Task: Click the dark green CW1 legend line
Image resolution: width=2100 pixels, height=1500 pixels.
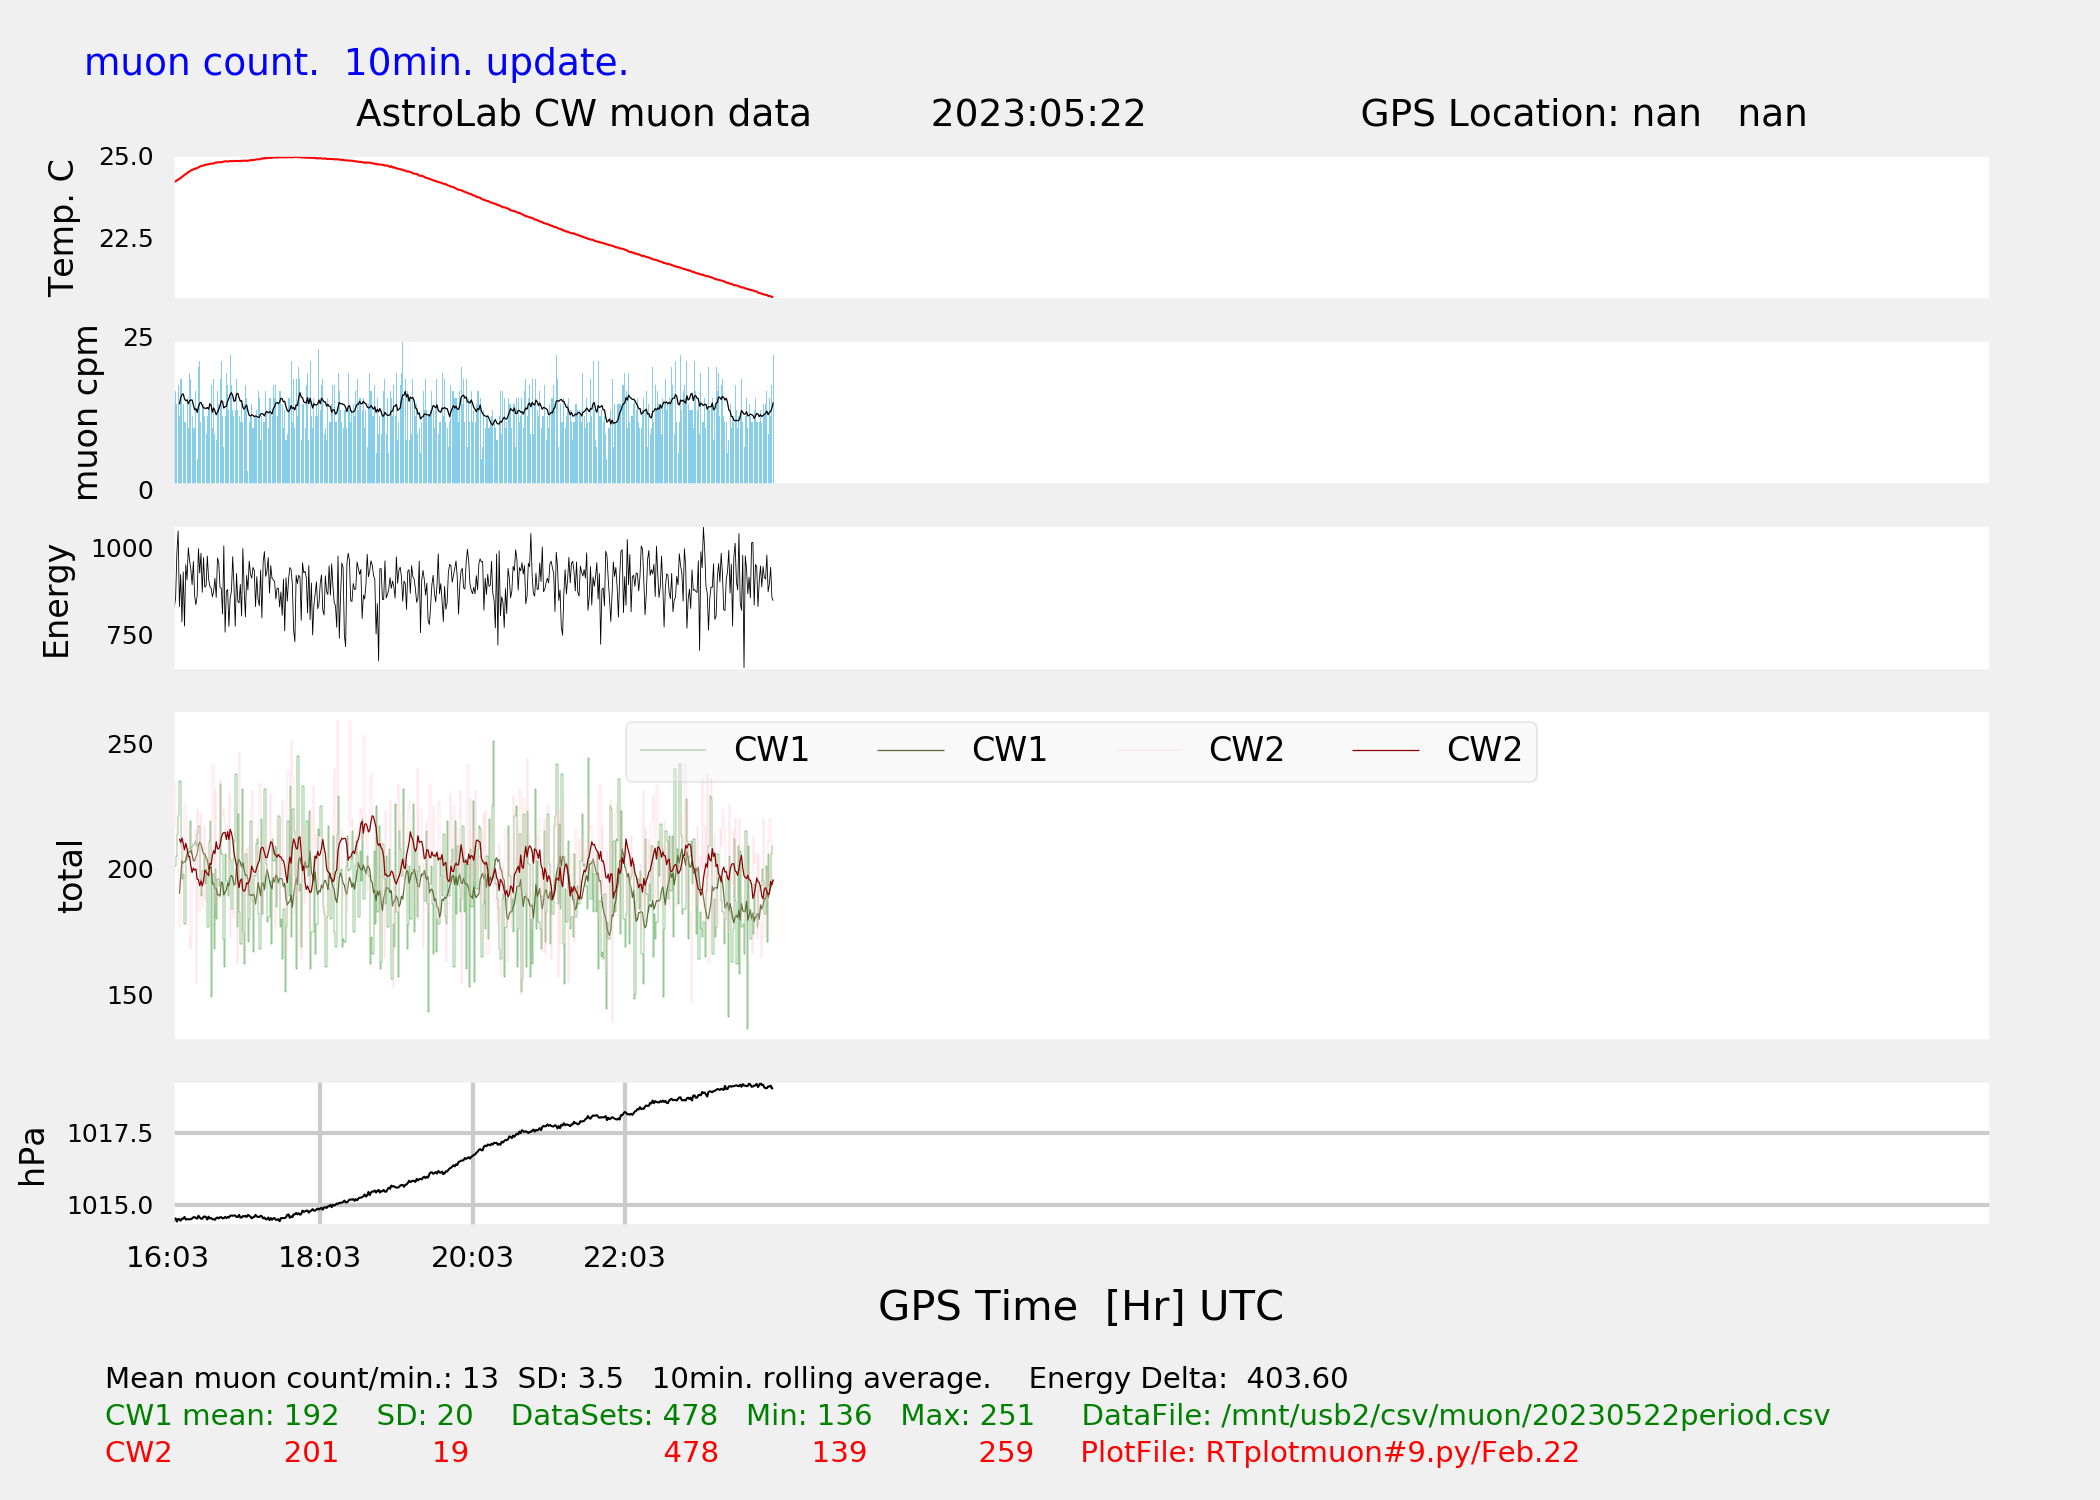Action: pos(910,750)
